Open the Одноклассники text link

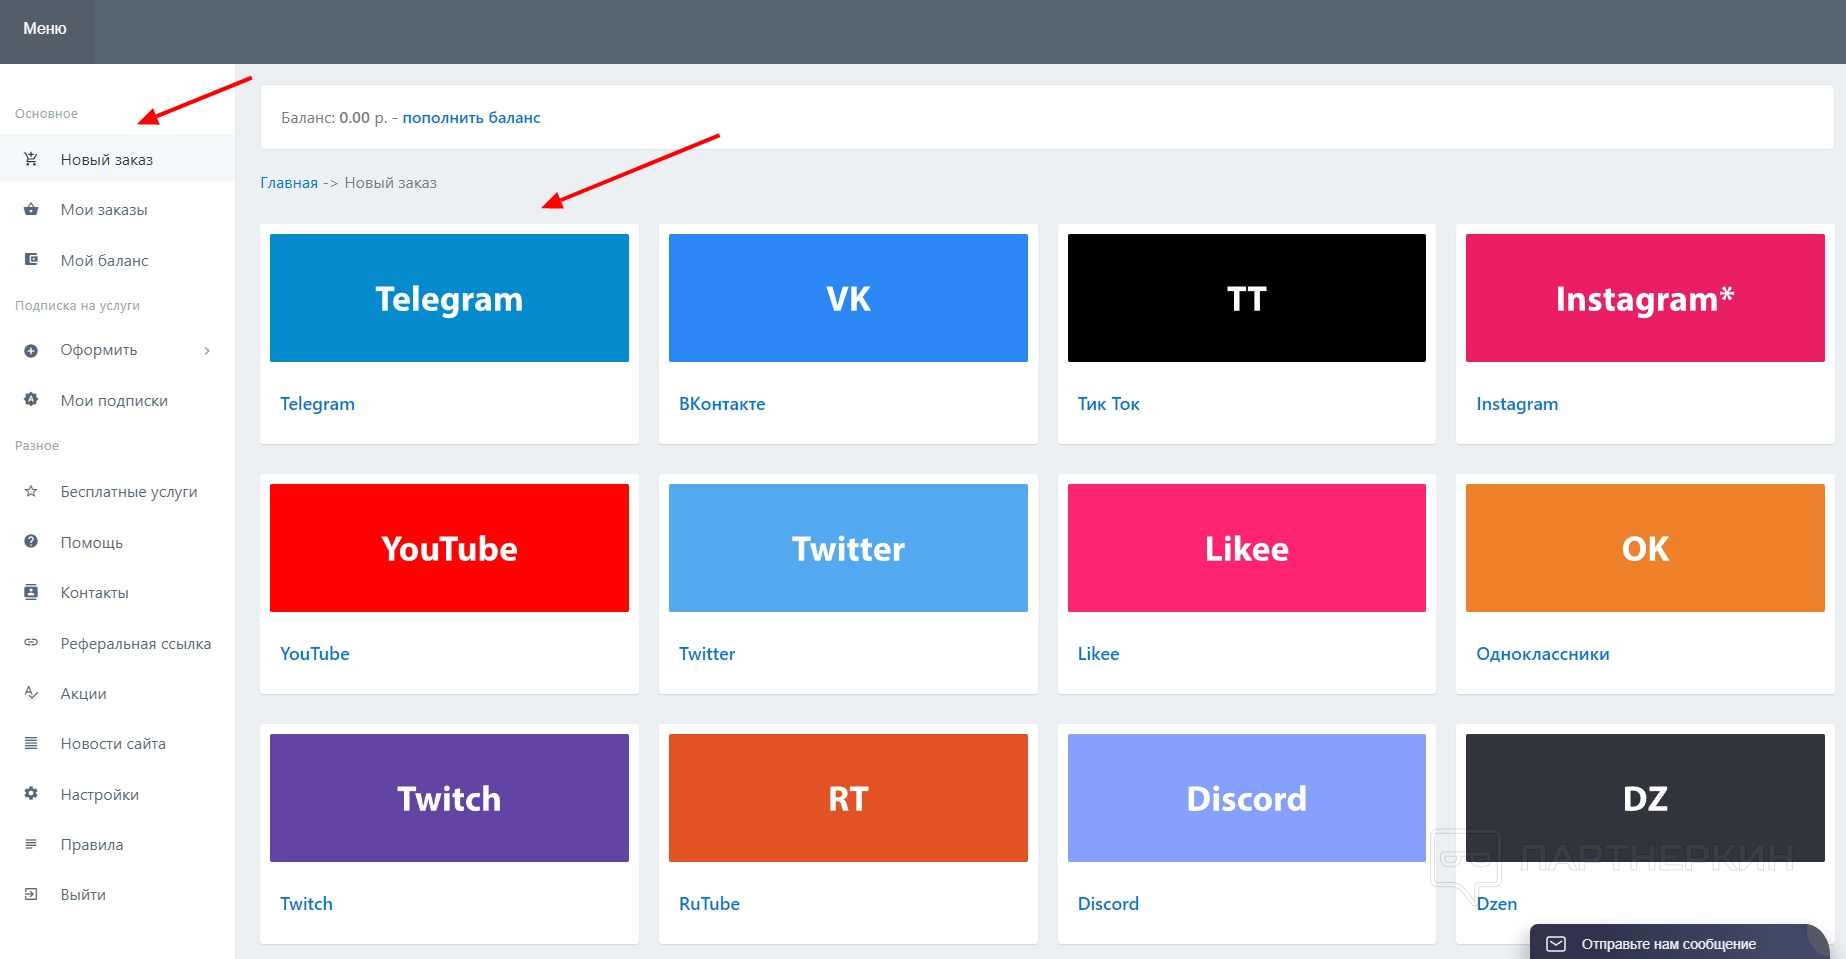pyautogui.click(x=1543, y=653)
